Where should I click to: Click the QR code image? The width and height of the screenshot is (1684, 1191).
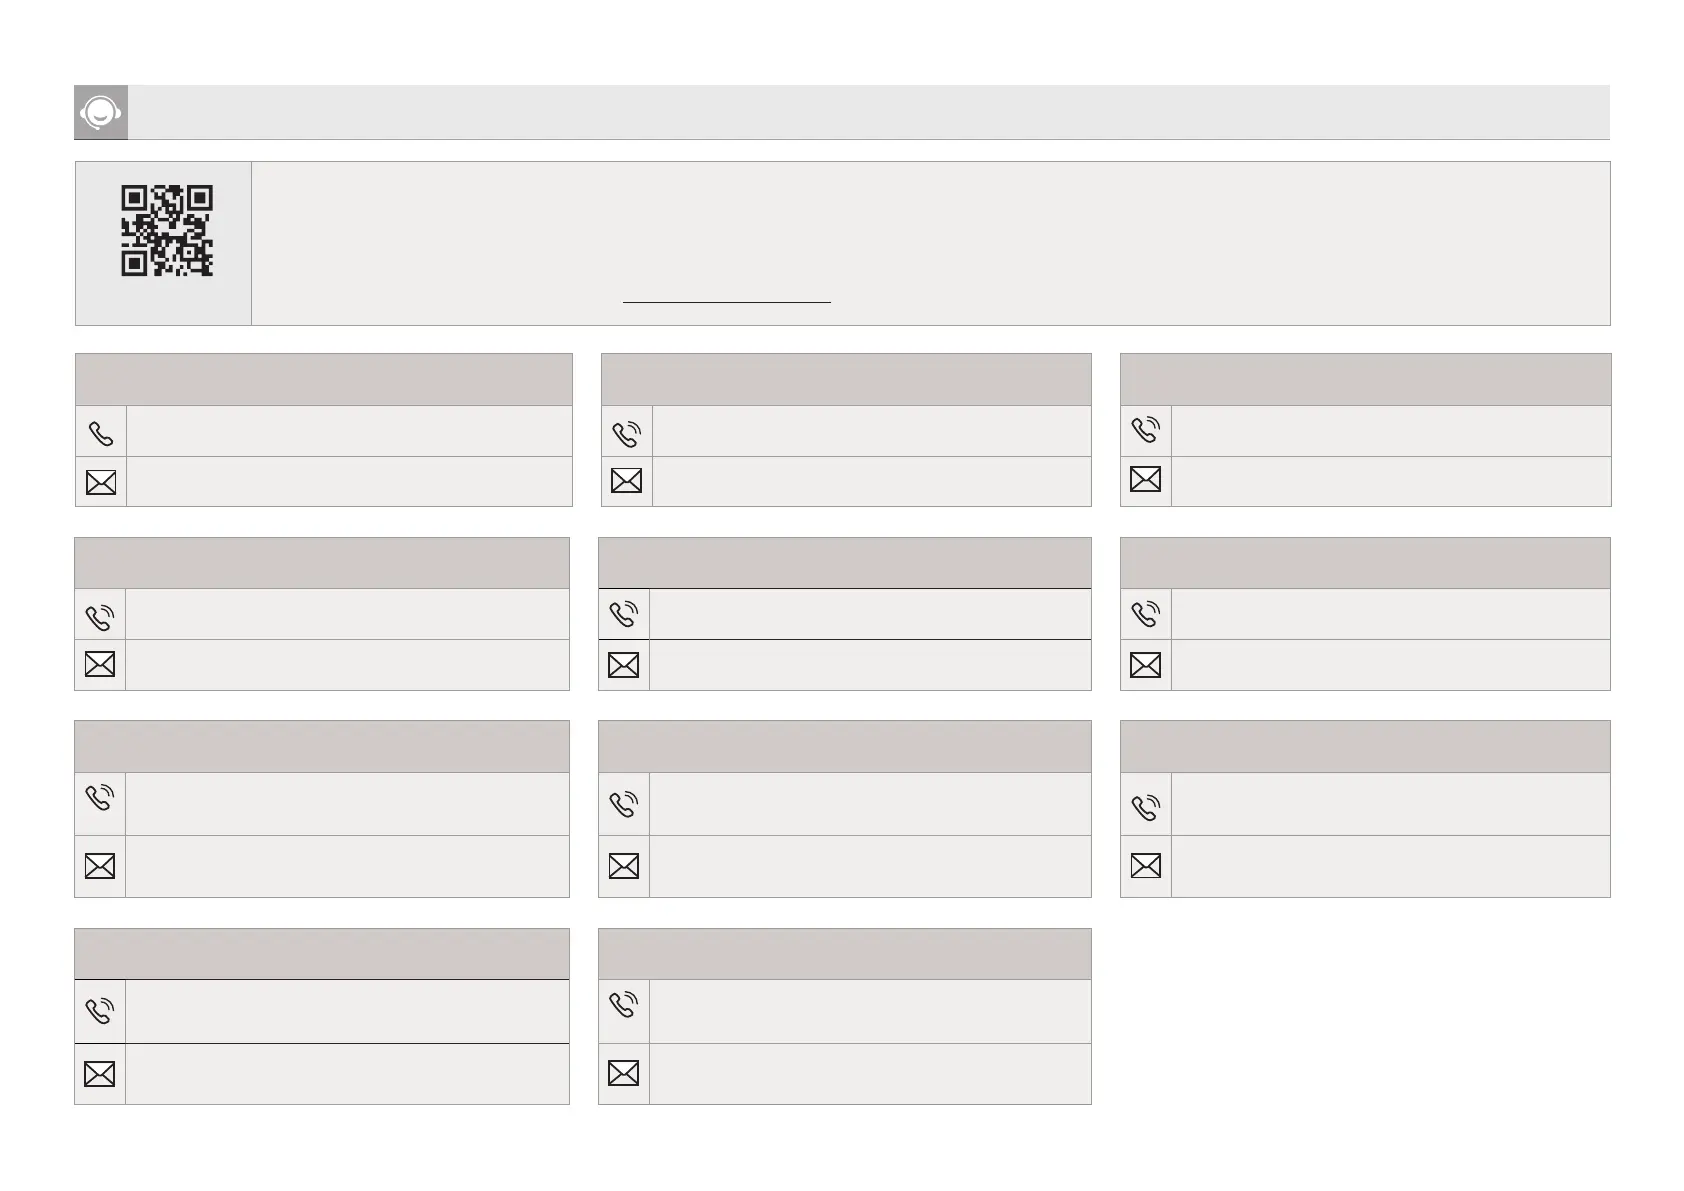(x=167, y=231)
